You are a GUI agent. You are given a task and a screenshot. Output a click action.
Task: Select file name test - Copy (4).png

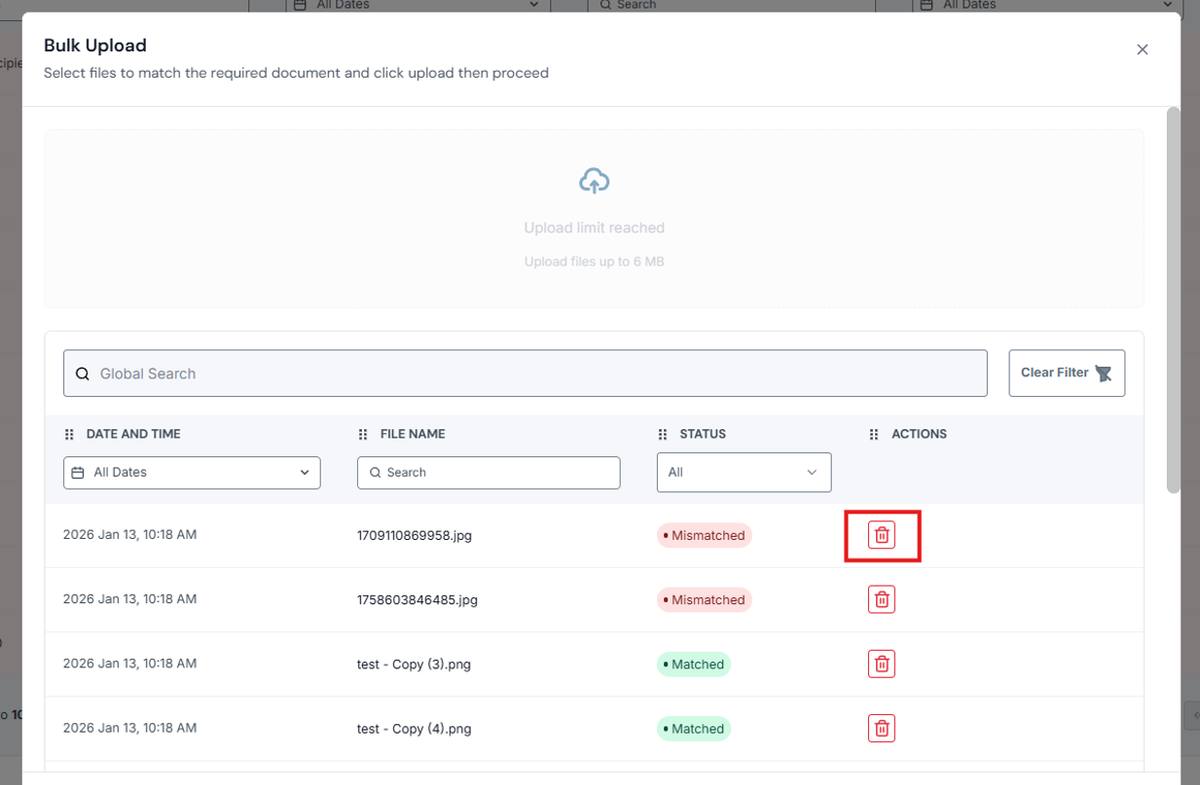pos(414,729)
